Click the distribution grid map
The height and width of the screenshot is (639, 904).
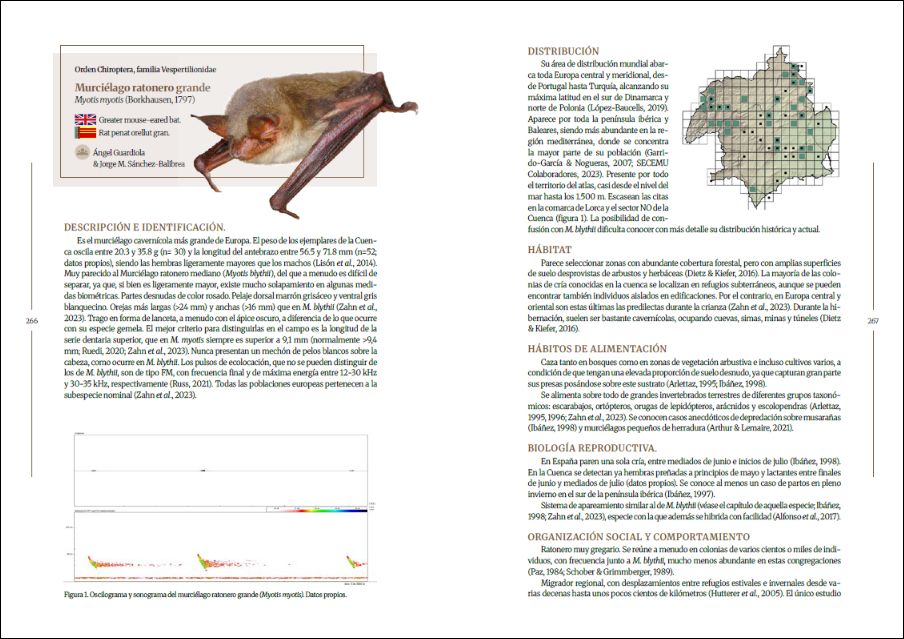760,127
